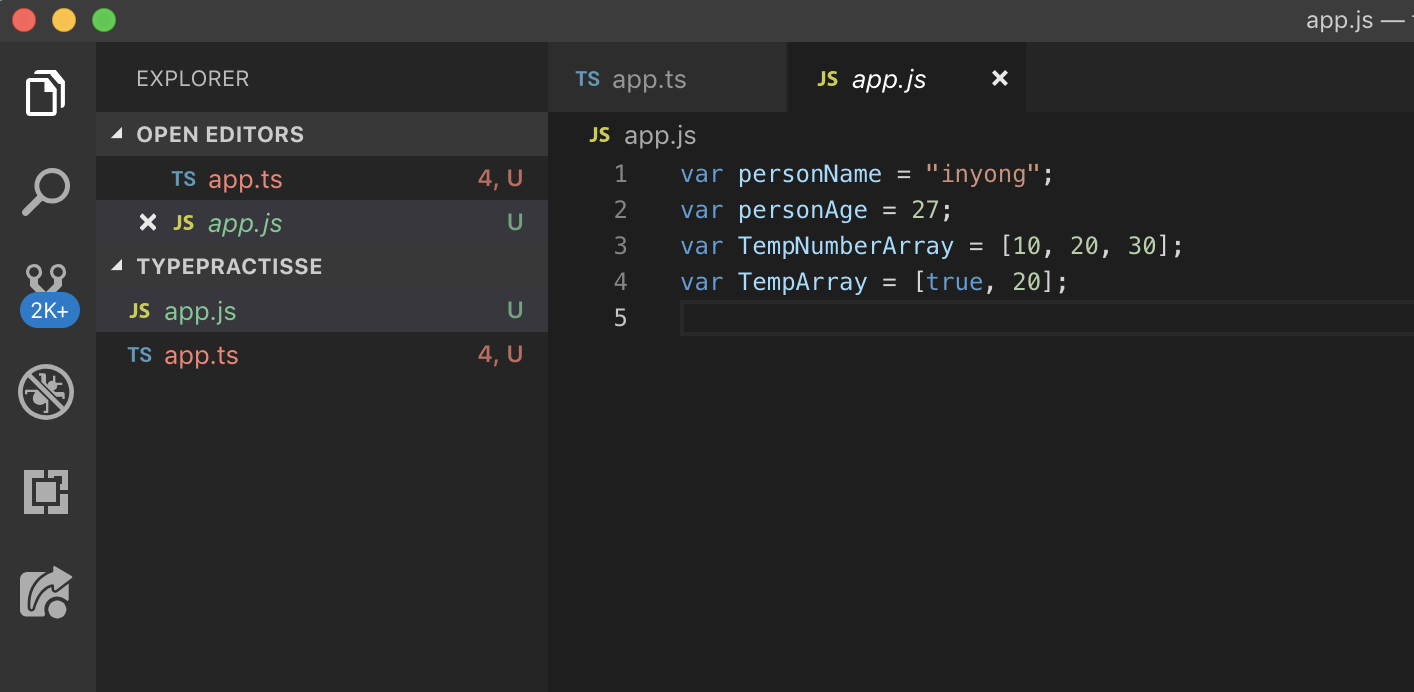This screenshot has height=692, width=1414.
Task: Click the TempArray variable on line 4
Action: (803, 282)
